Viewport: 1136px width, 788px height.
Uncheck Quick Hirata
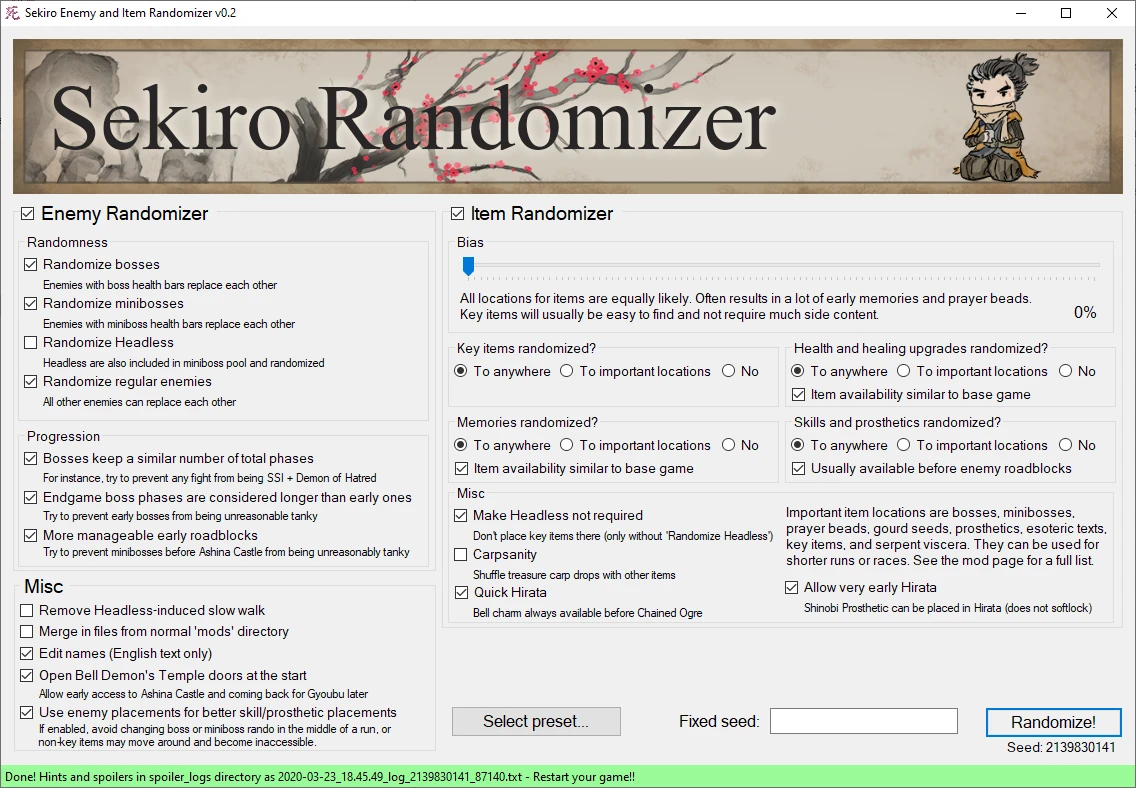tap(462, 592)
